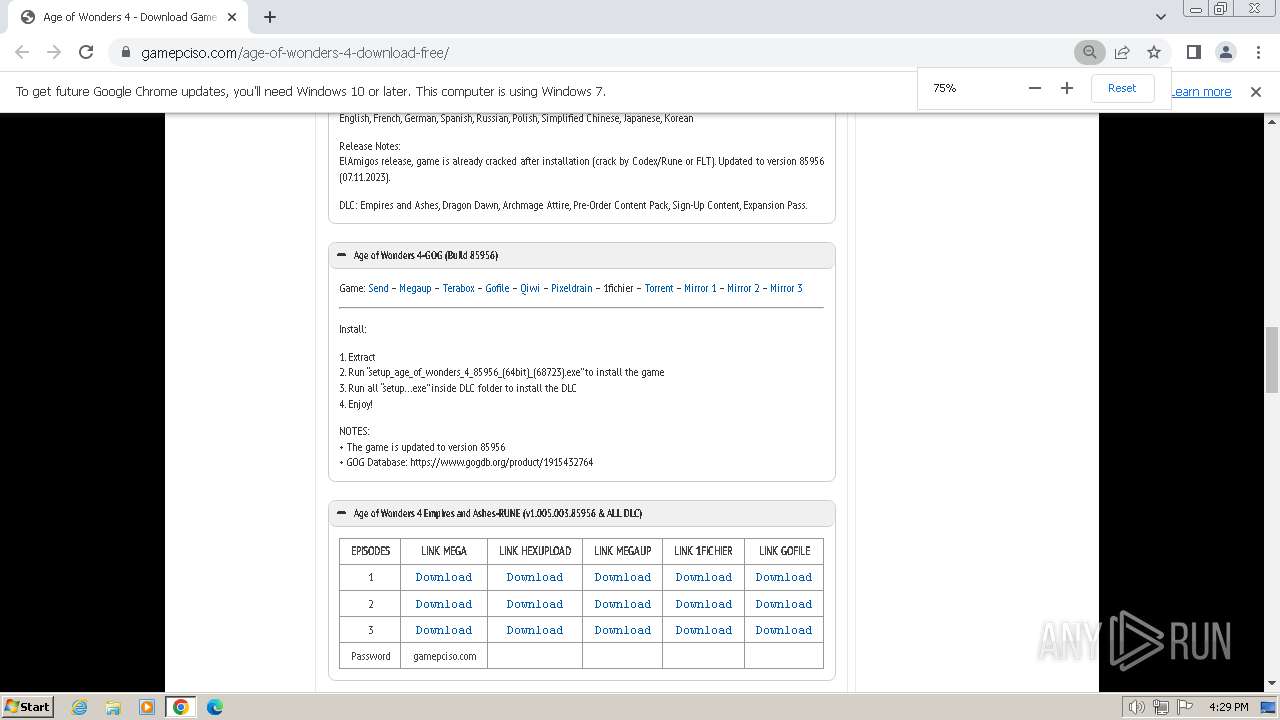Open the Terabox download link

coord(459,288)
